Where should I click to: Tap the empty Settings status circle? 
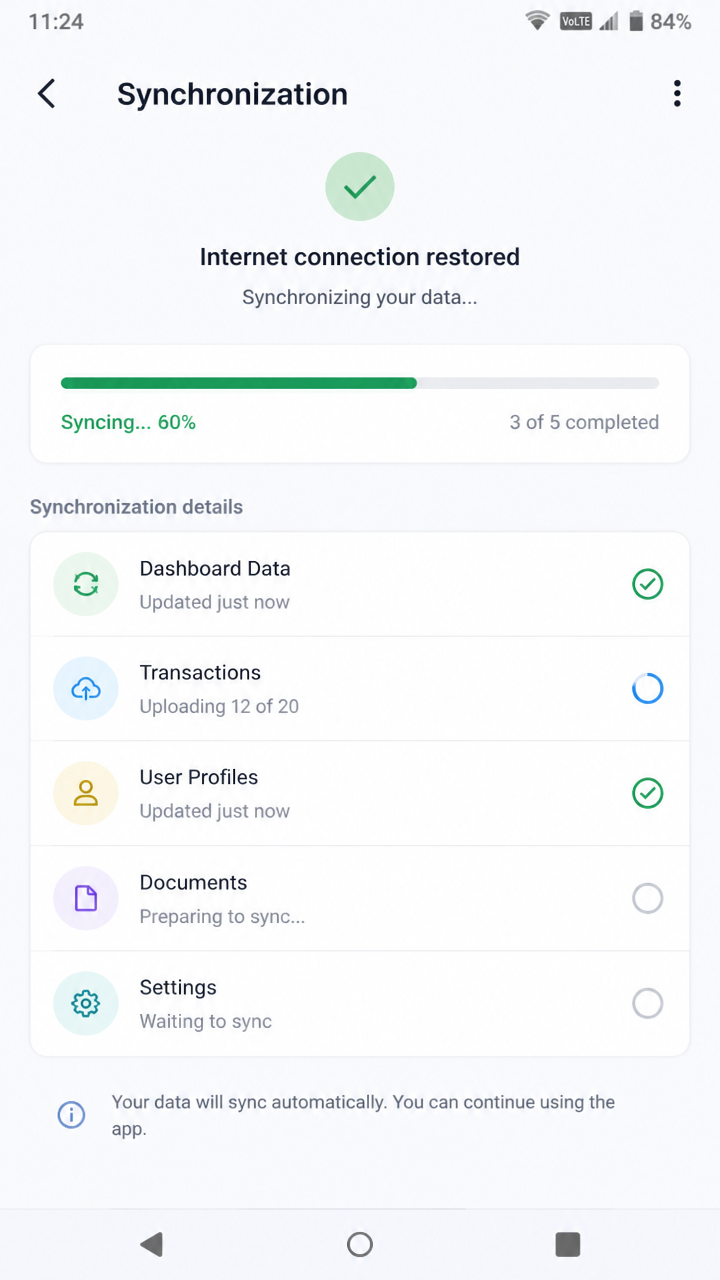pyautogui.click(x=648, y=1003)
